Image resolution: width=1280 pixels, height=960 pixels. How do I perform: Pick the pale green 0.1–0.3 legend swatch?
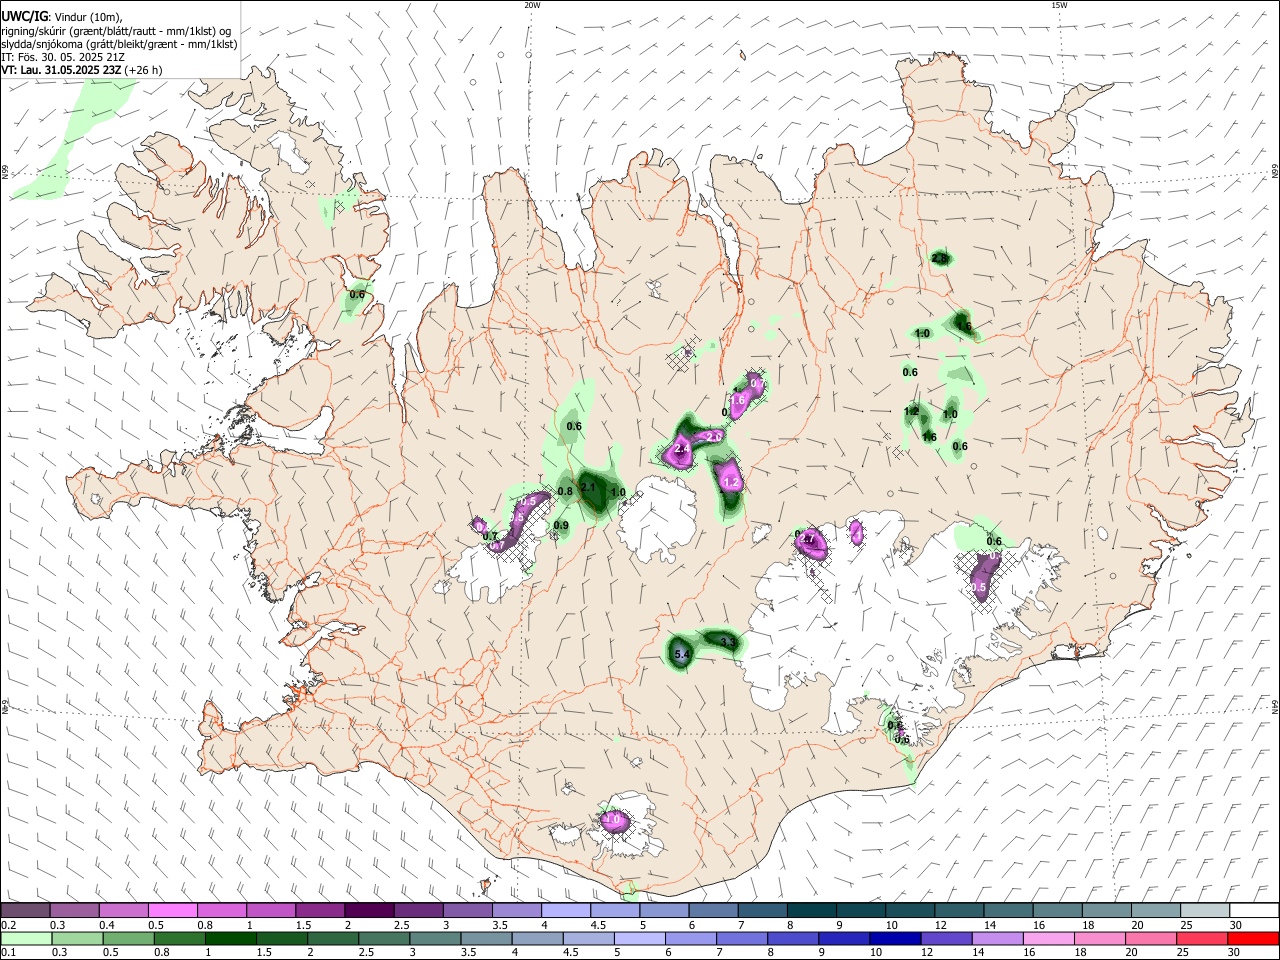27,939
